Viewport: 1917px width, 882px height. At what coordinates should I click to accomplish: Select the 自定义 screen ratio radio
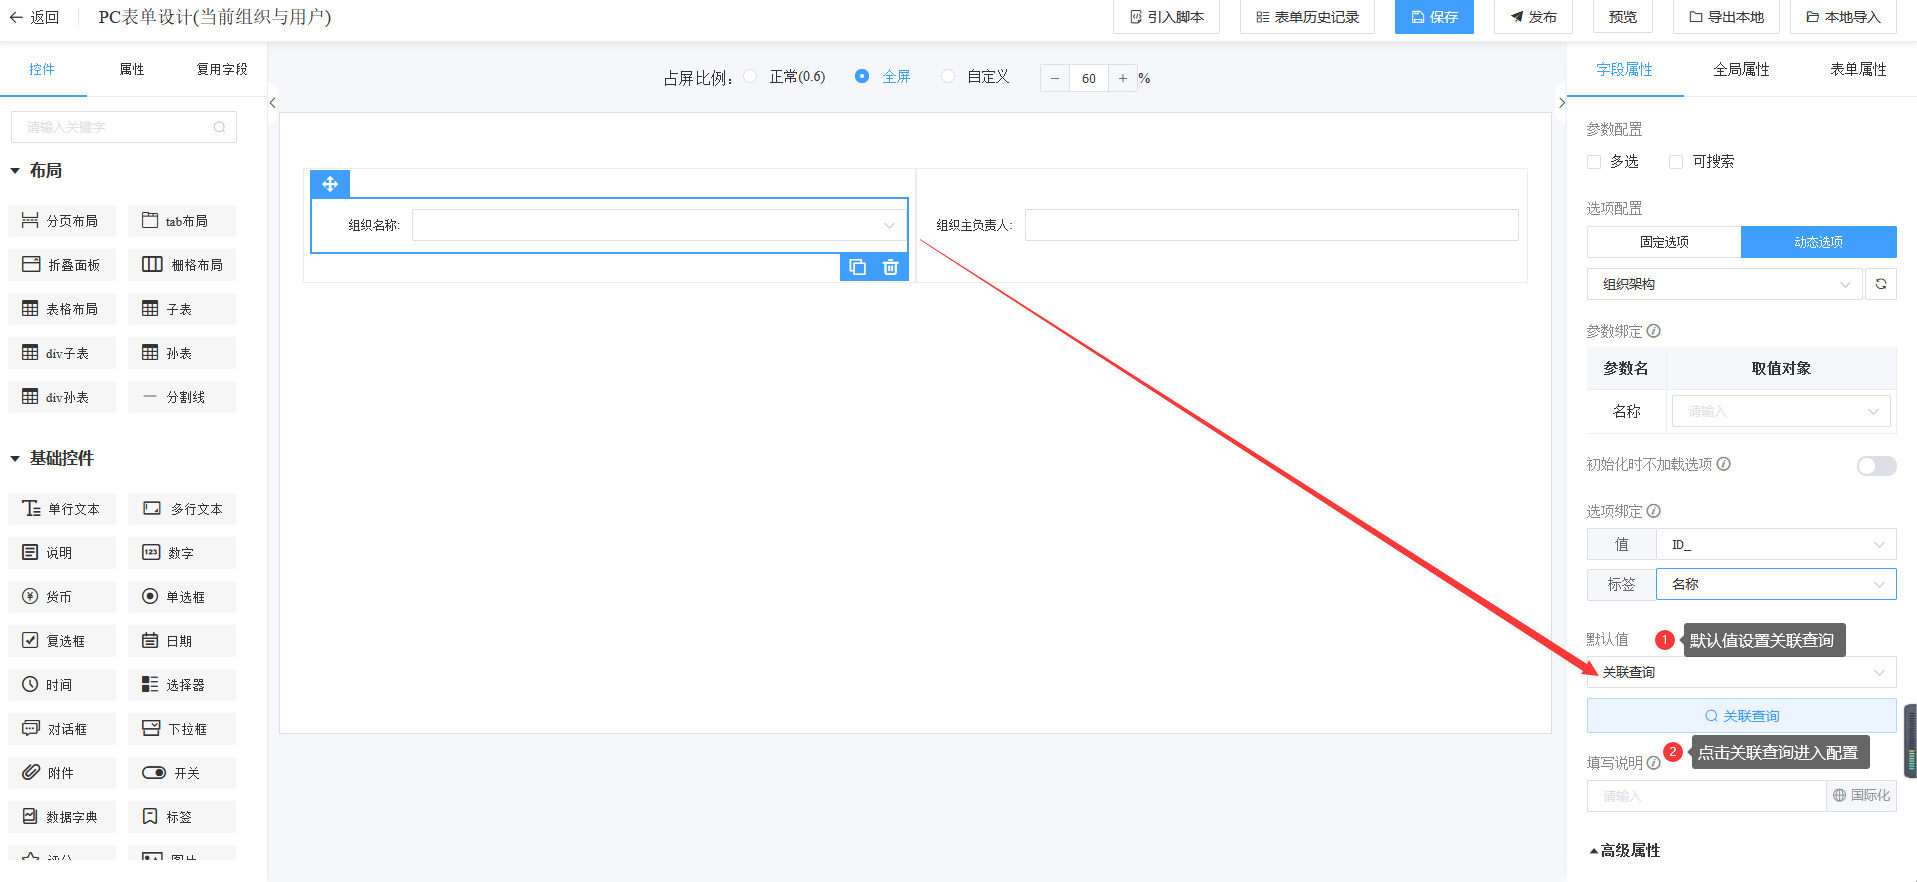[948, 77]
